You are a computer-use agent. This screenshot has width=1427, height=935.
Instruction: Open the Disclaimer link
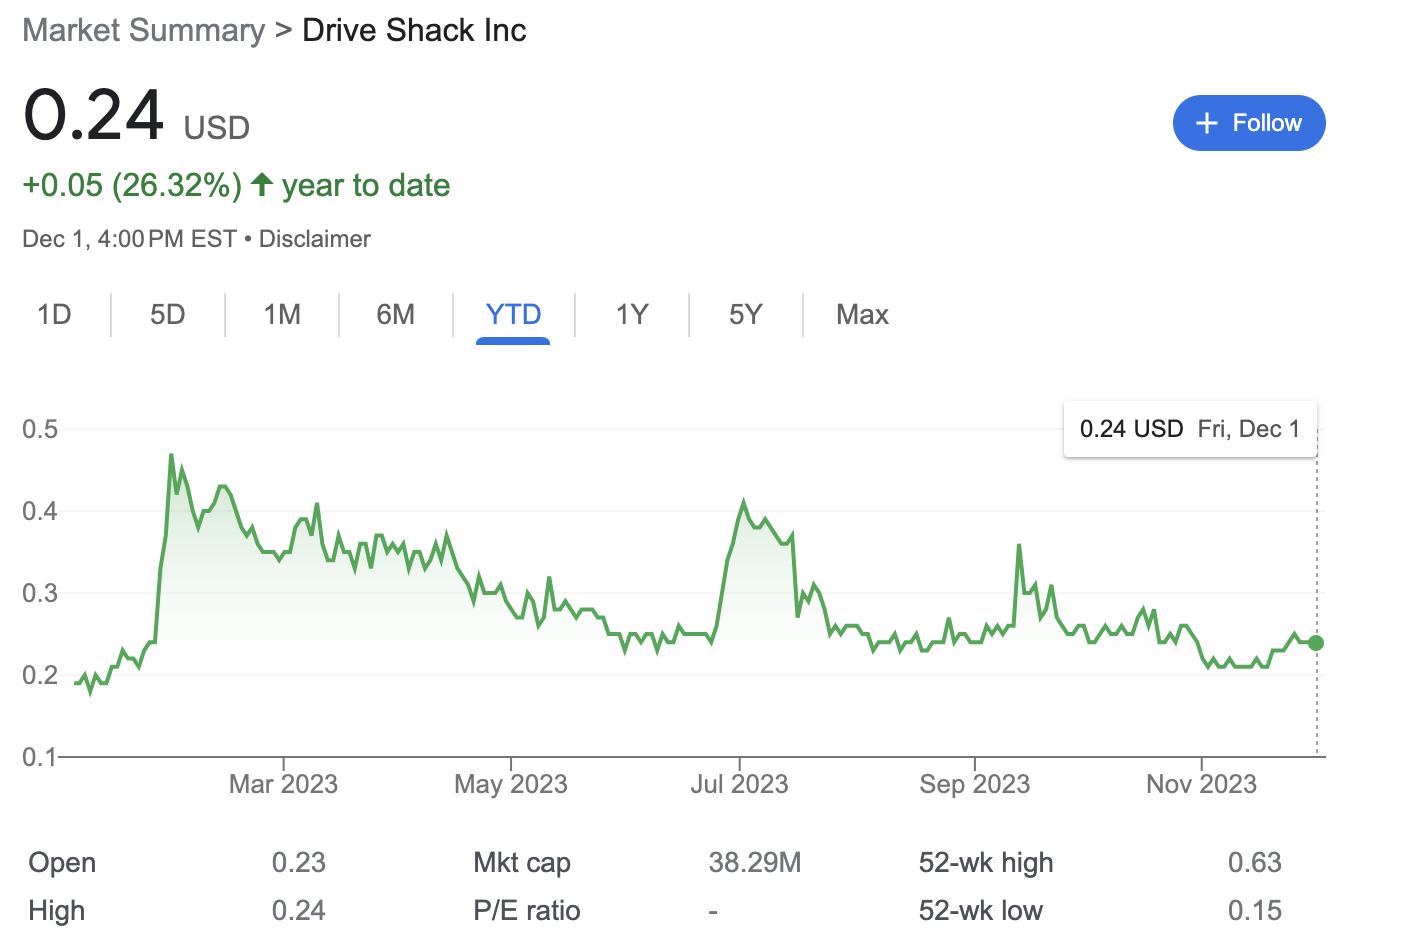pos(314,238)
